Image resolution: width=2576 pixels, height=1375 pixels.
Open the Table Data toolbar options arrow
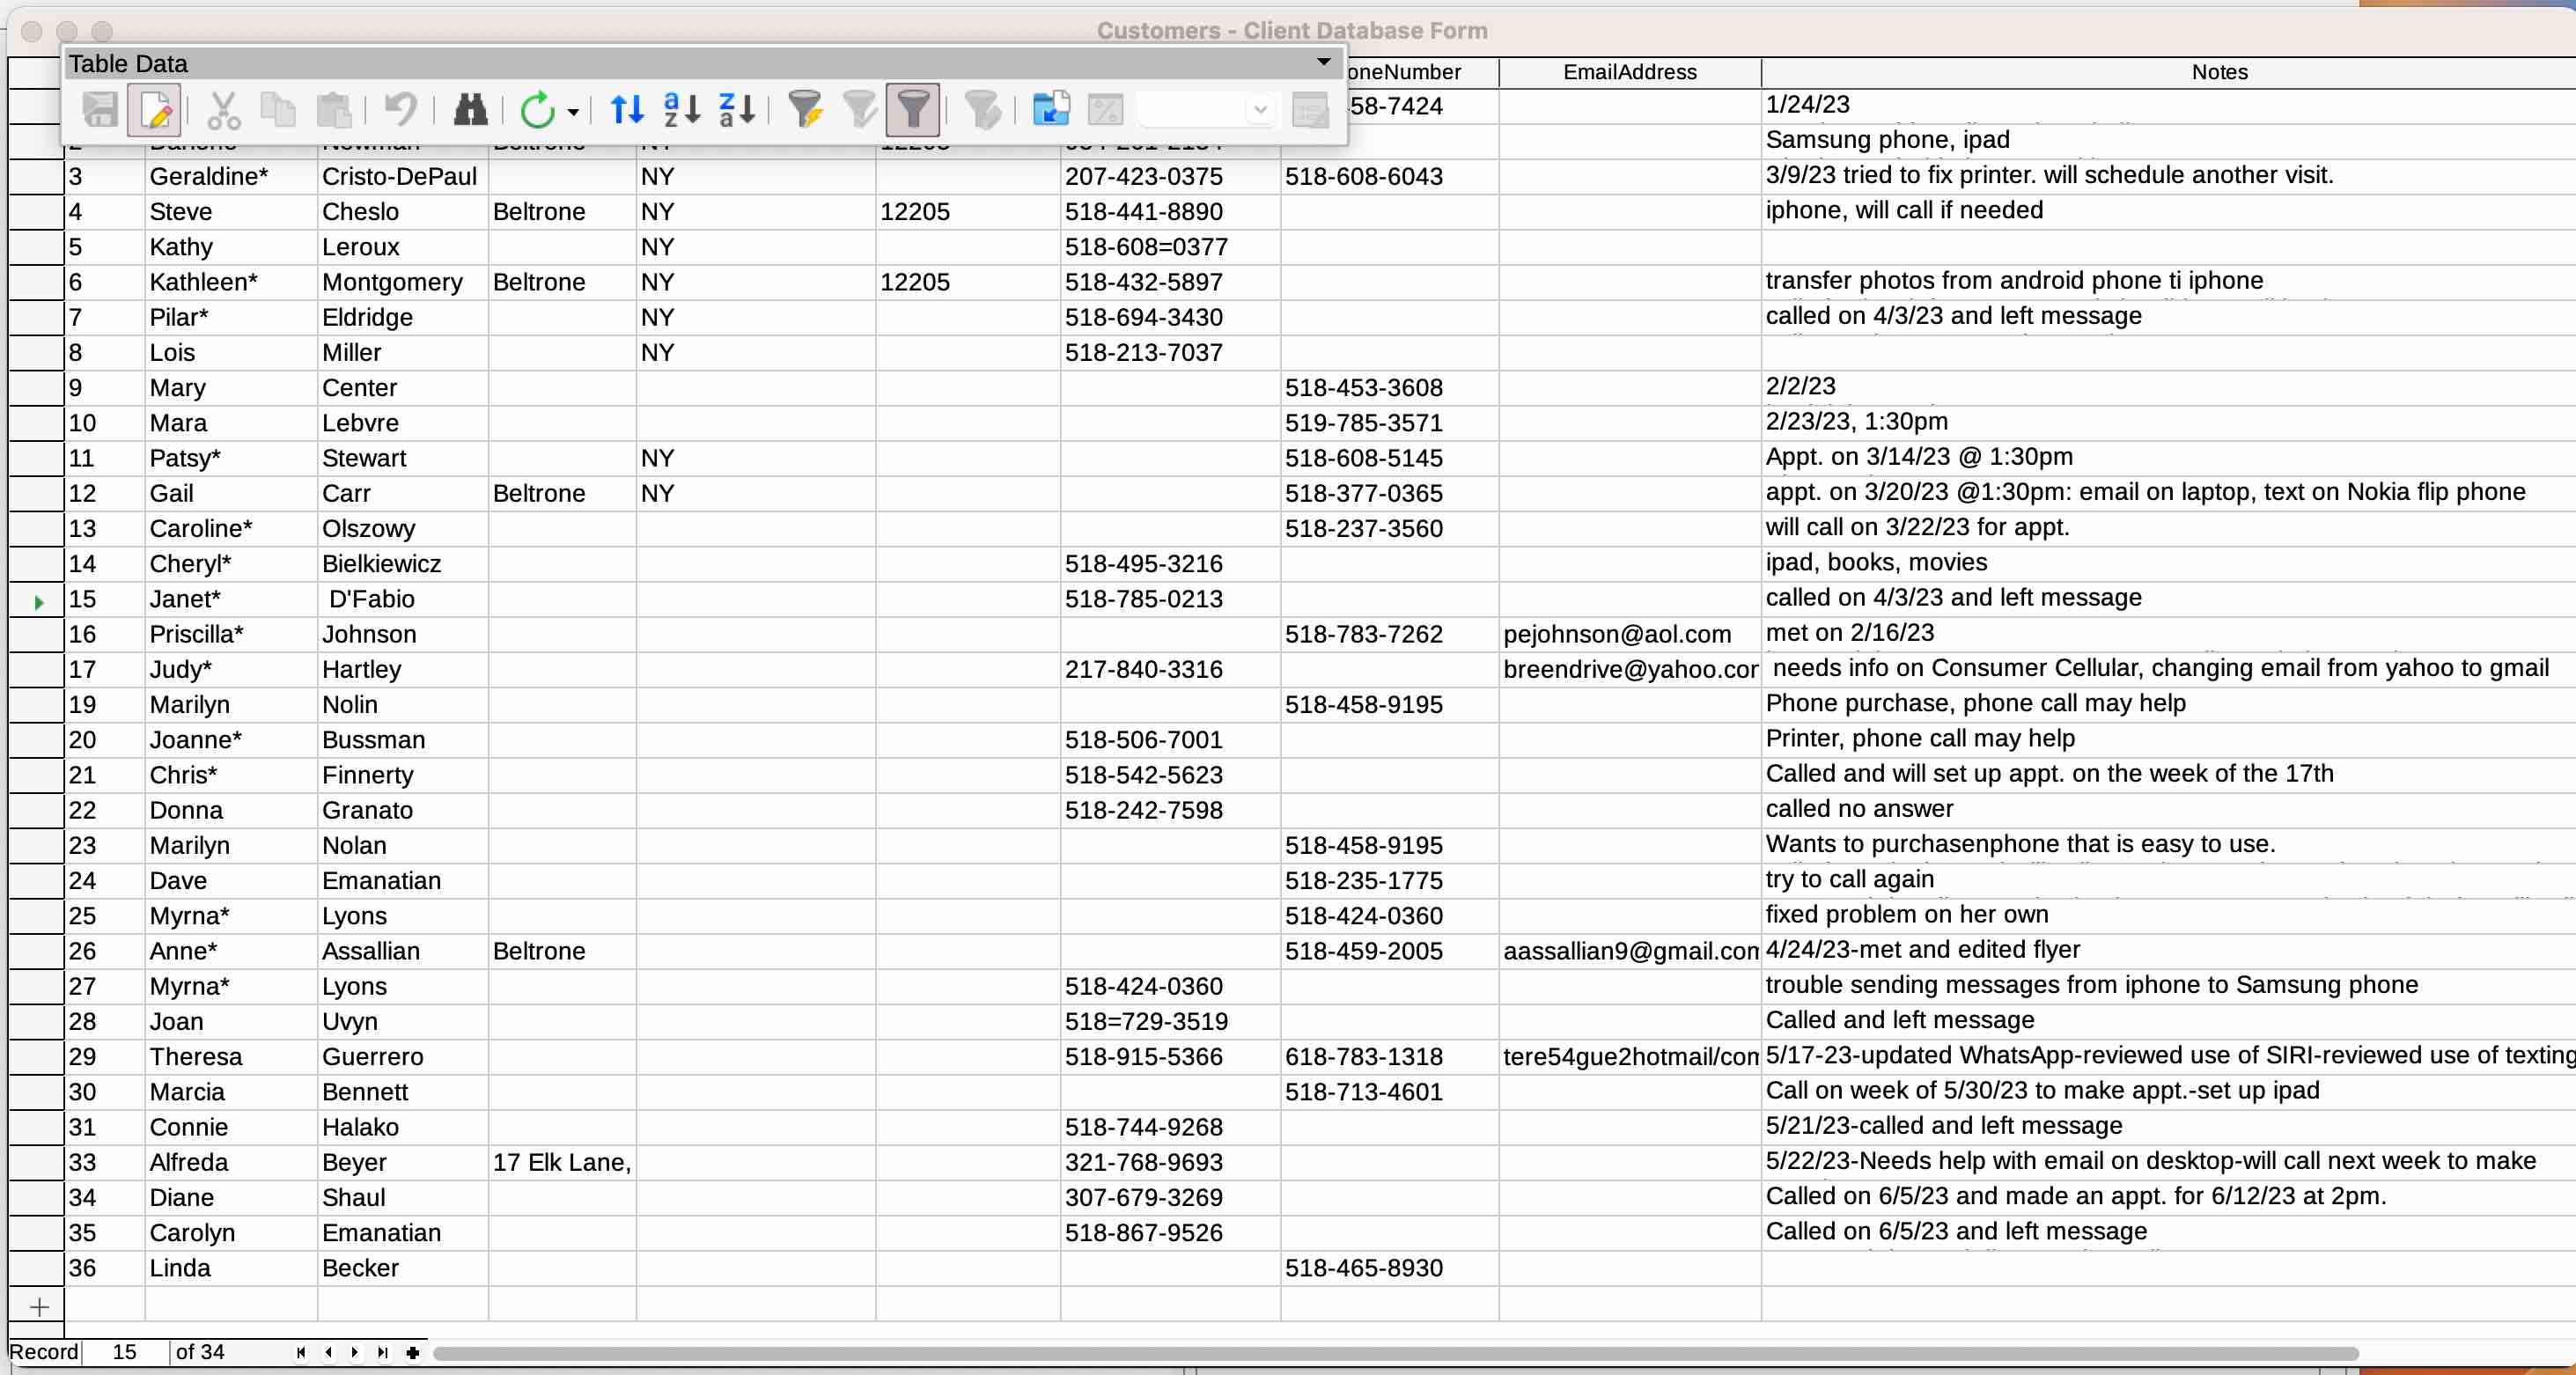click(x=1323, y=62)
